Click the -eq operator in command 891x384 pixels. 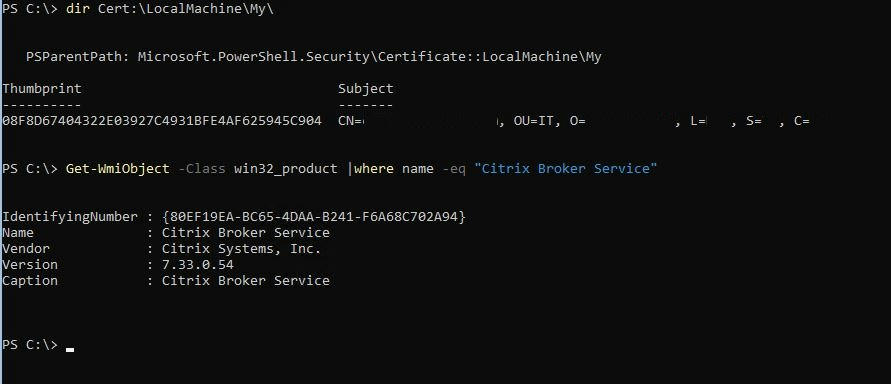click(x=453, y=169)
